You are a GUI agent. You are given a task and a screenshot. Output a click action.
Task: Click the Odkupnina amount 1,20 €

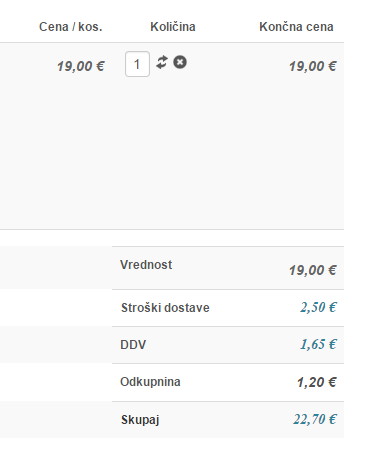(317, 382)
